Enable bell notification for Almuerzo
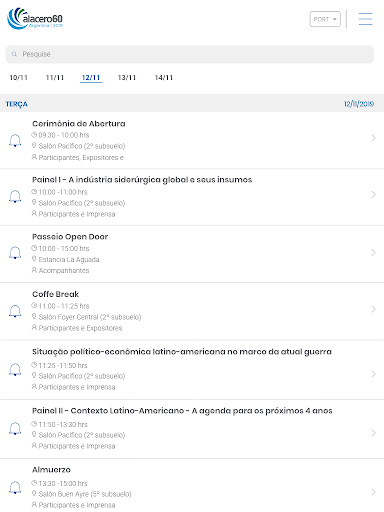The image size is (384, 512). pyautogui.click(x=15, y=488)
